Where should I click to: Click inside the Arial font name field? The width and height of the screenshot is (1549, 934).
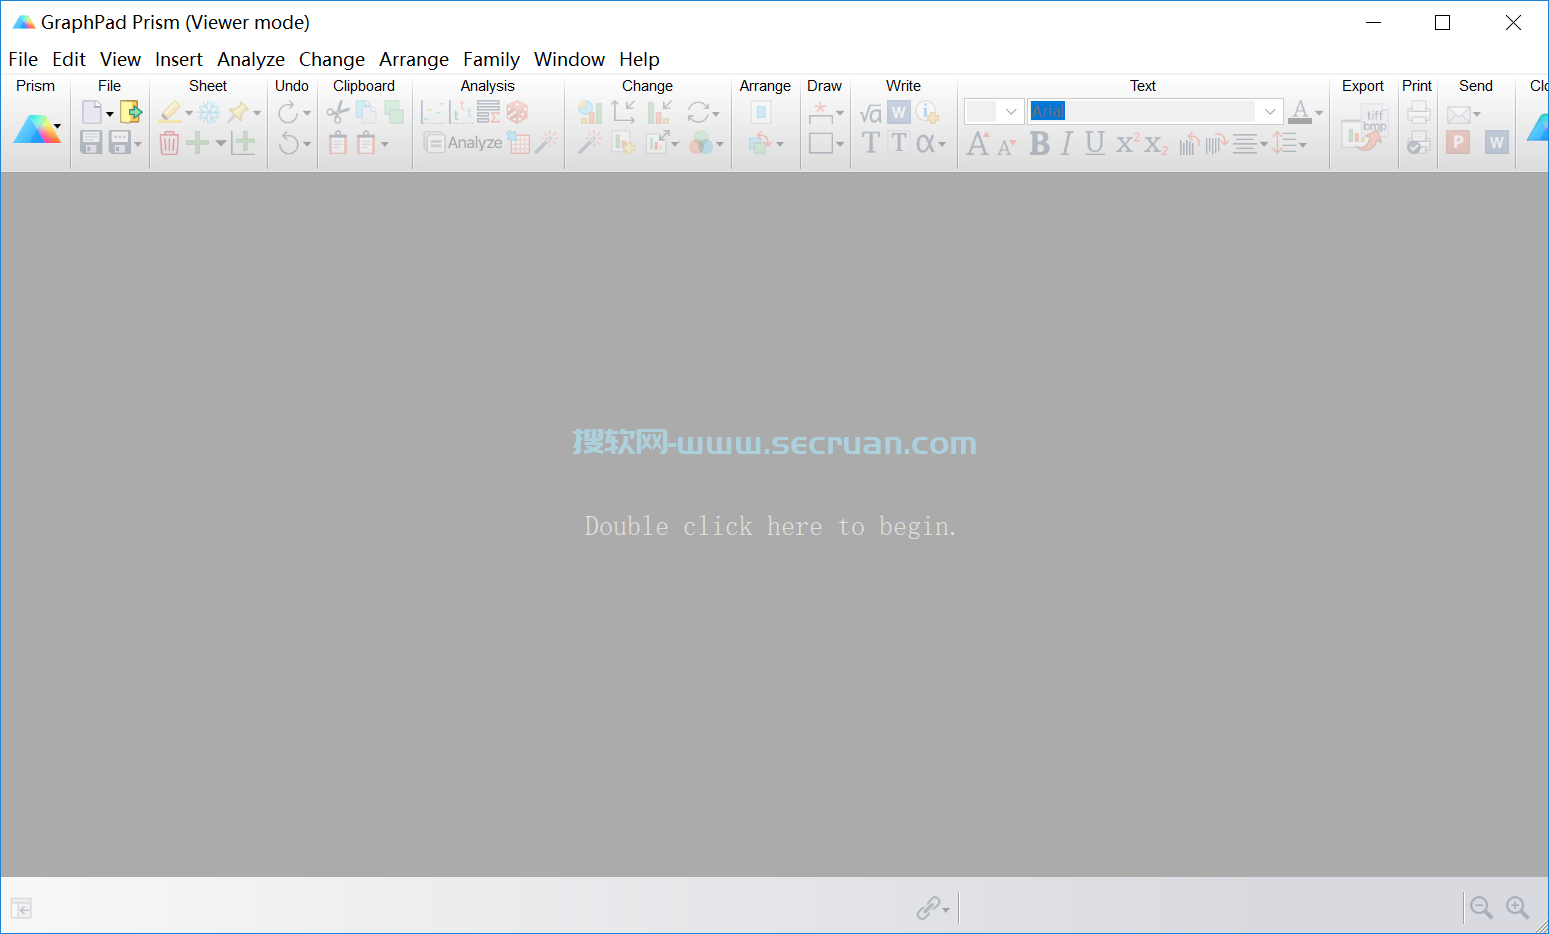tap(1142, 111)
